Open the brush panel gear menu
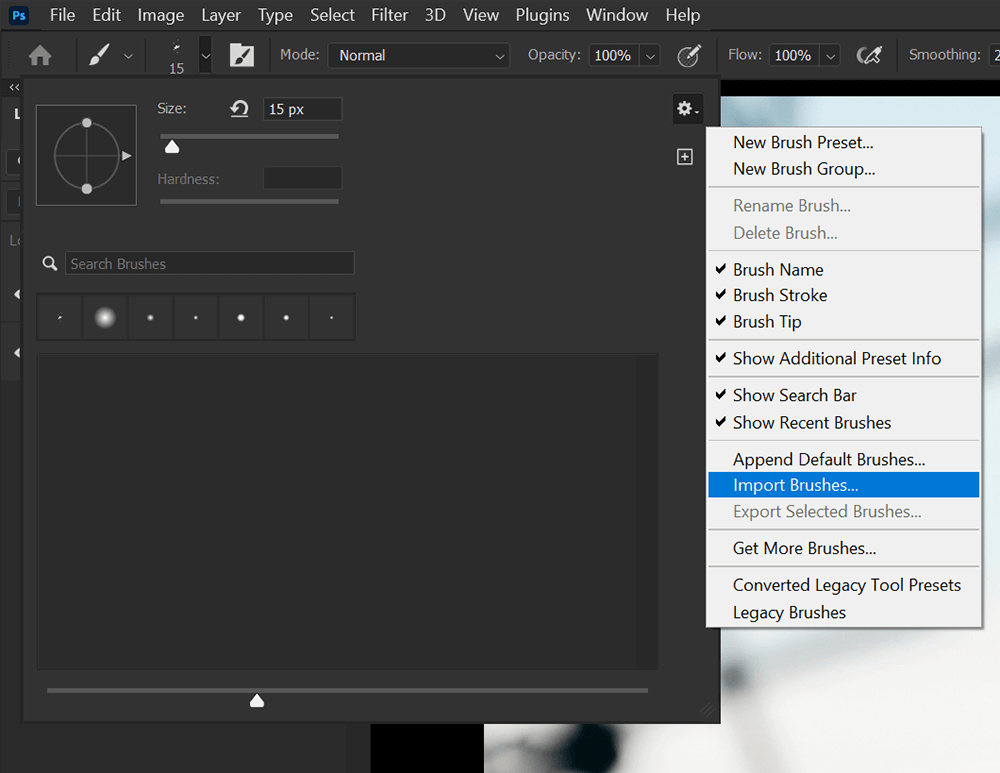Image resolution: width=1000 pixels, height=773 pixels. point(688,109)
